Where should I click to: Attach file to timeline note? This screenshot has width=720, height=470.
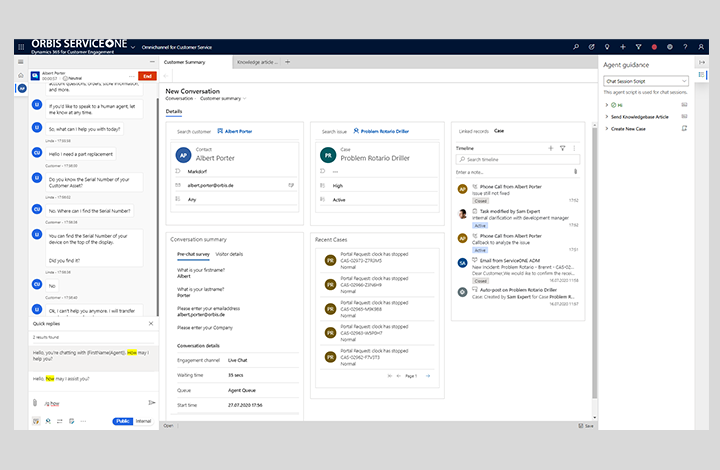click(x=575, y=172)
